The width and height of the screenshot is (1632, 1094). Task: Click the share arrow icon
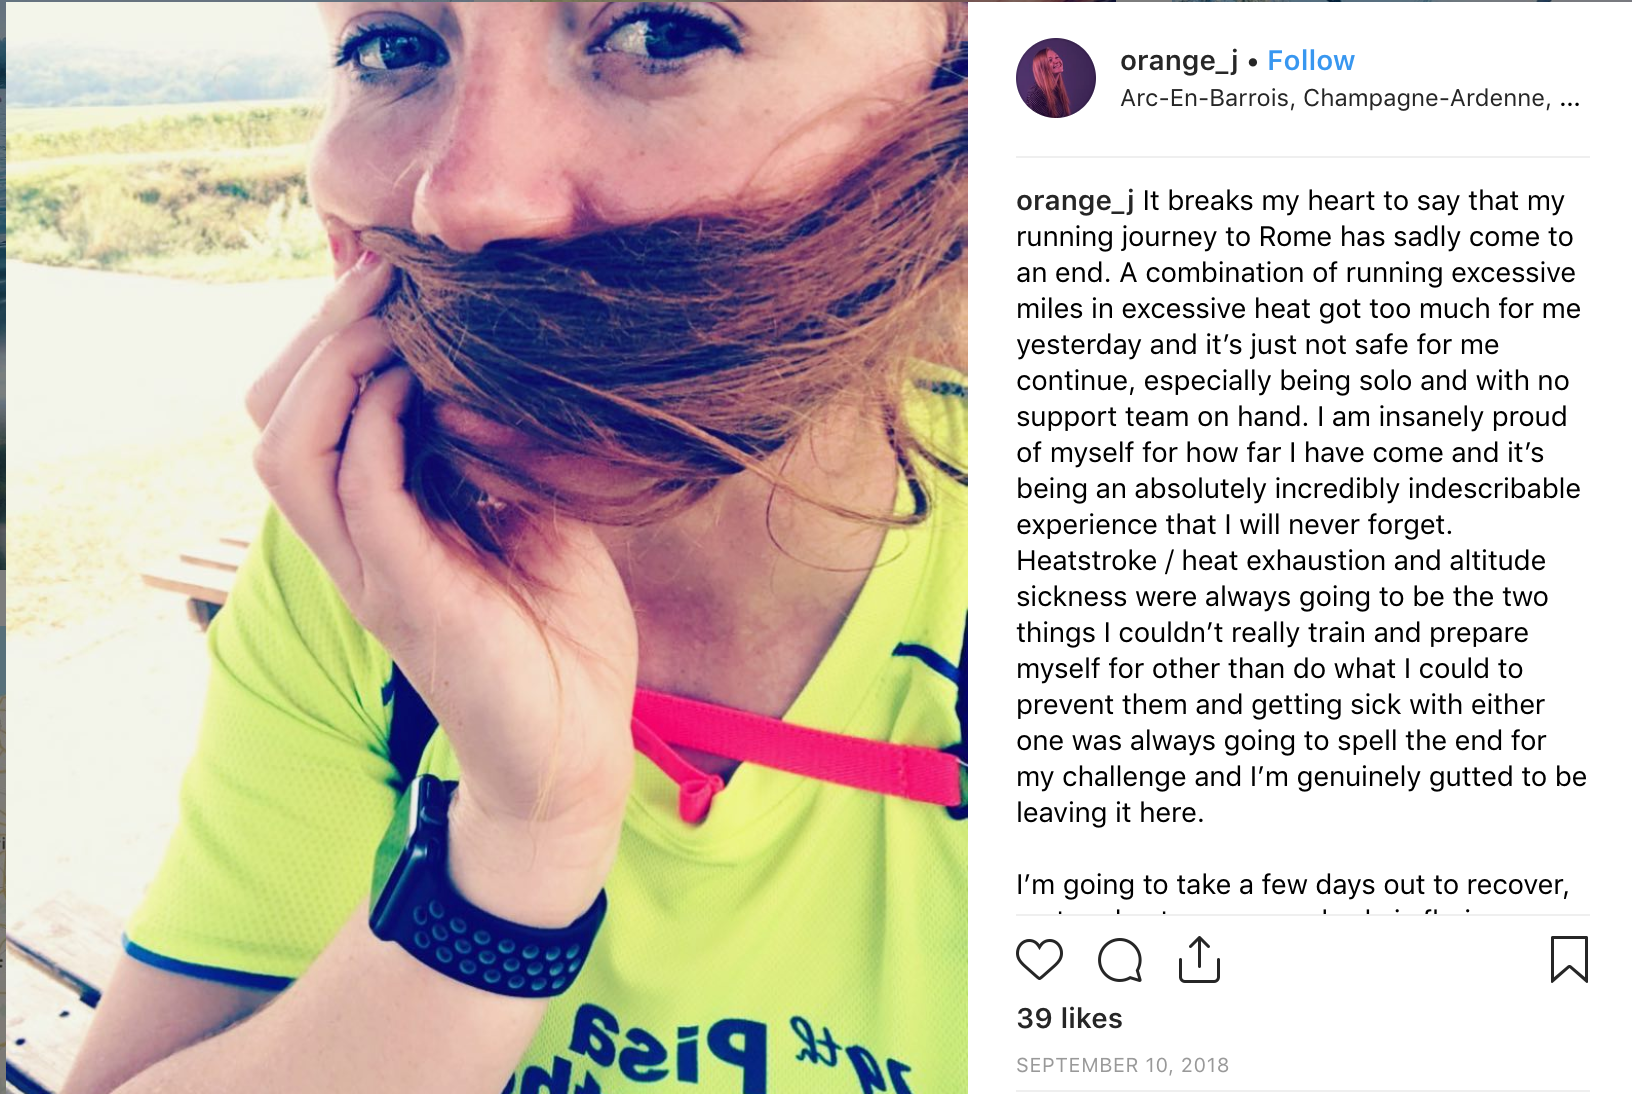pos(1199,960)
